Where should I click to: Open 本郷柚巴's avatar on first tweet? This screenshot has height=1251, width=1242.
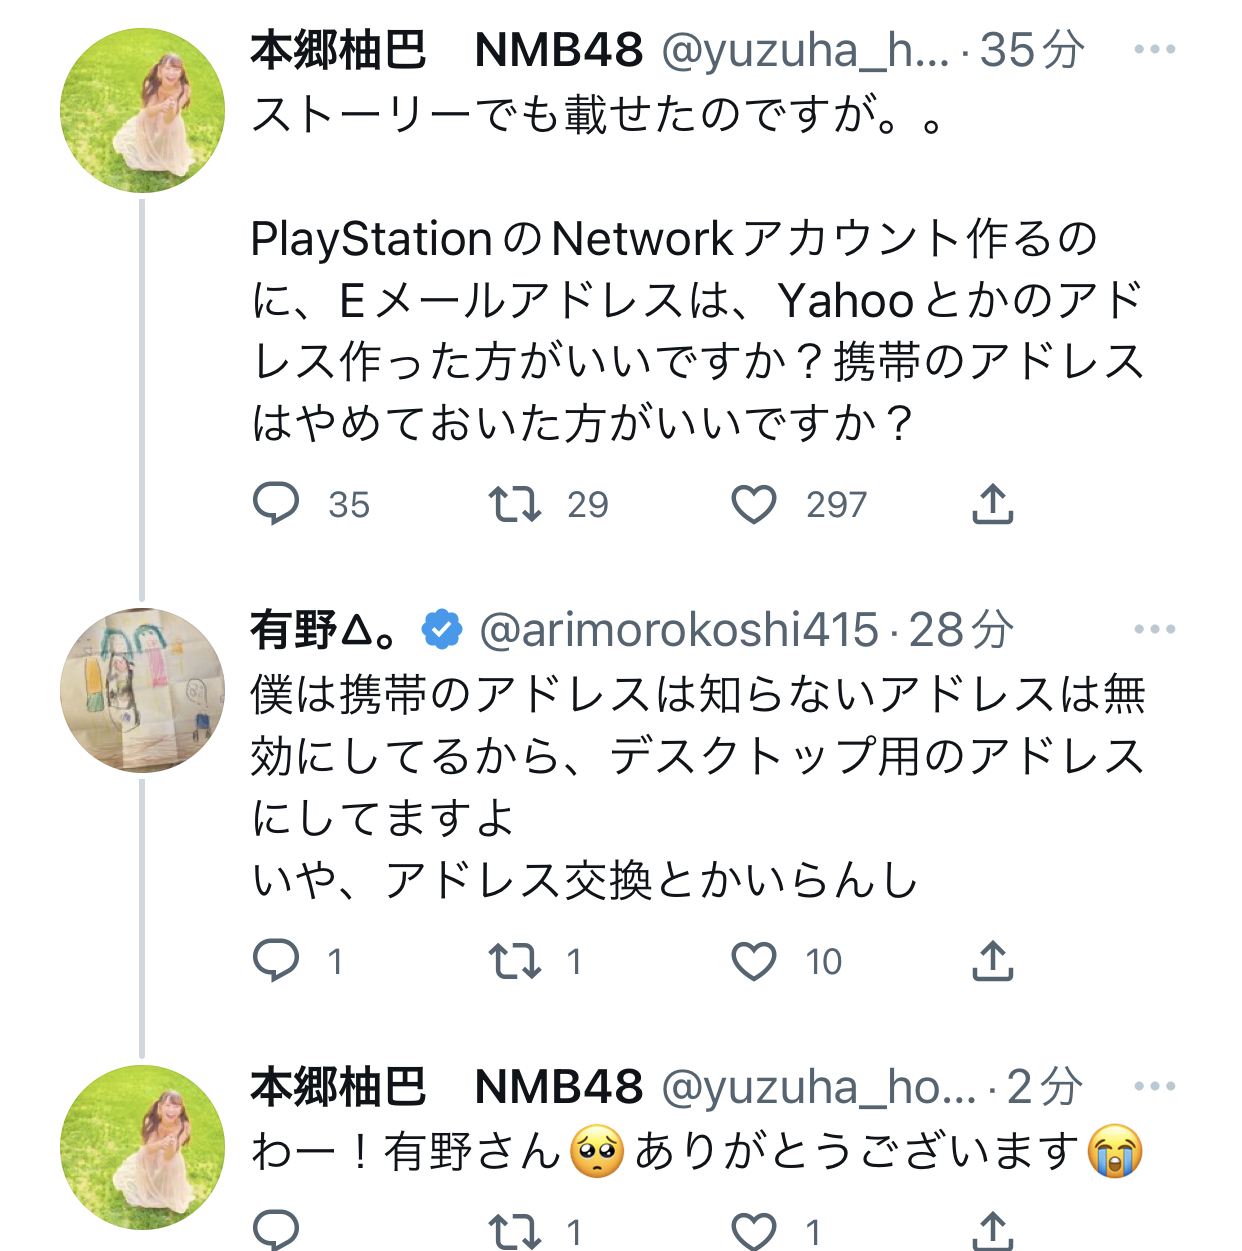[142, 110]
